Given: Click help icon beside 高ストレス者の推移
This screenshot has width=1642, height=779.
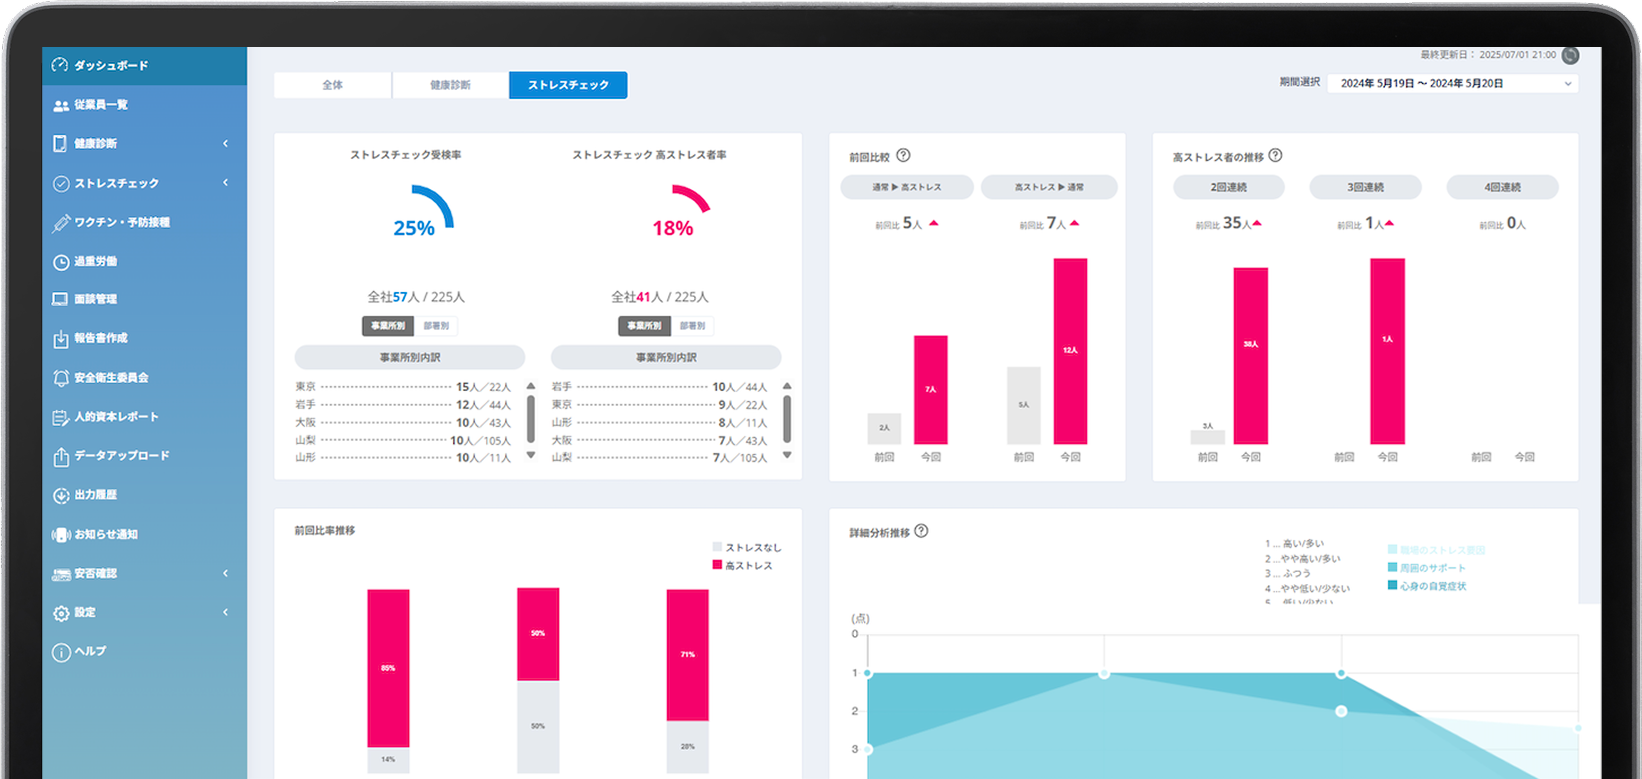Looking at the screenshot, I should 1275,156.
